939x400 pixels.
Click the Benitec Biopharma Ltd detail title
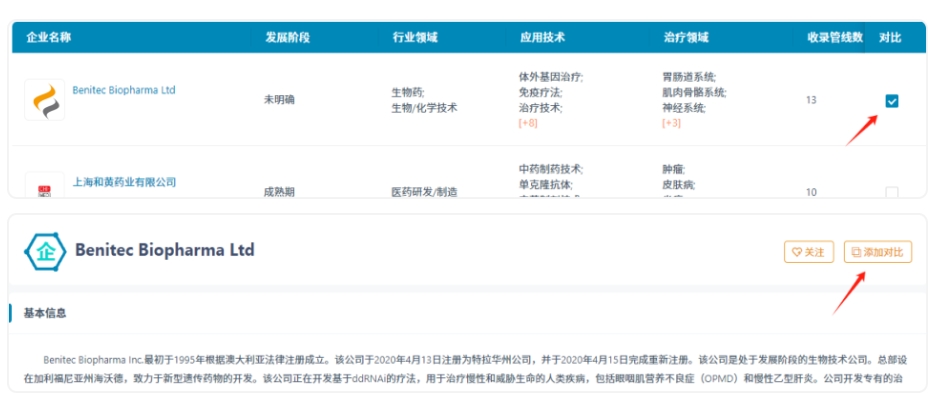click(165, 250)
